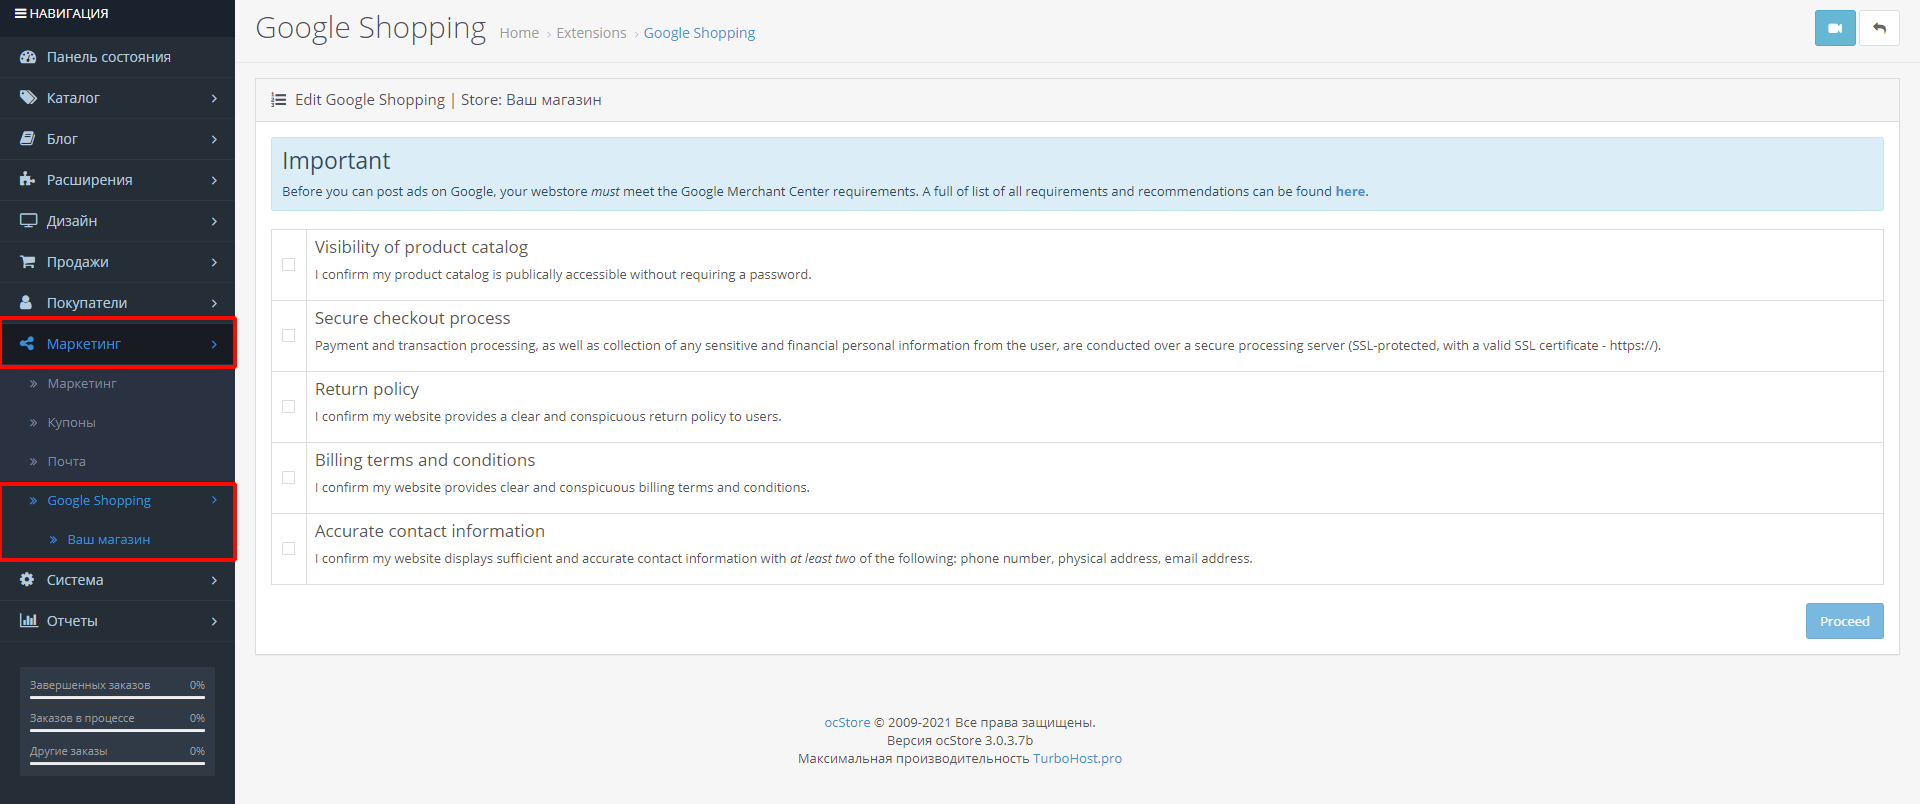Tick the Secure checkout process checkbox
This screenshot has height=804, width=1920.
pos(289,336)
